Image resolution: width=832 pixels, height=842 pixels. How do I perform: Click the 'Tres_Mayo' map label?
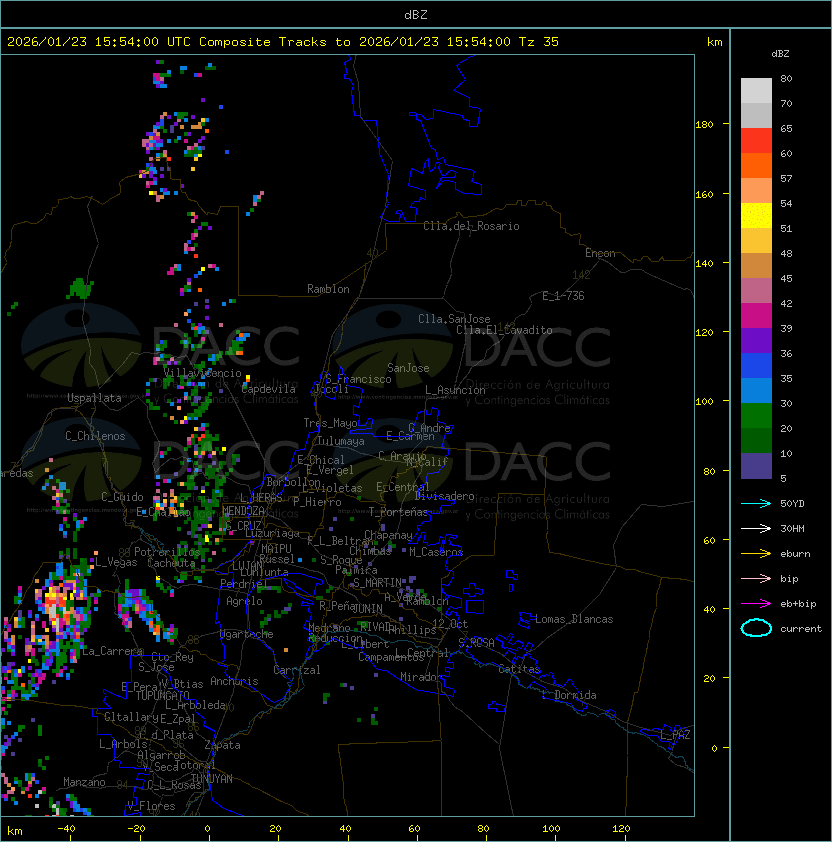click(x=330, y=423)
